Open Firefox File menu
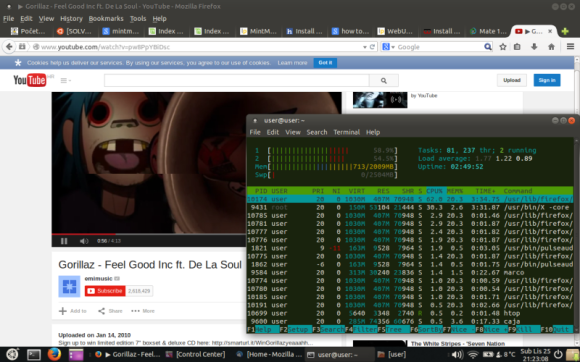The image size is (580, 362). 8,18
